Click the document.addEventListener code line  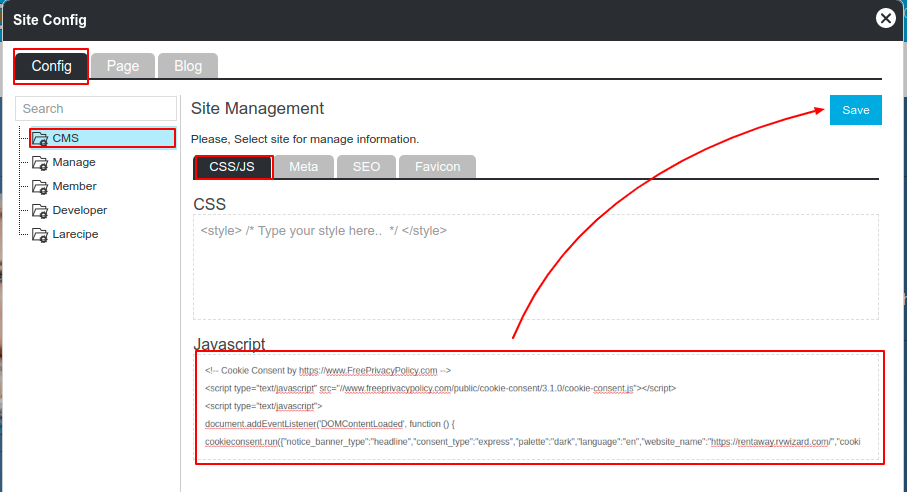330,424
